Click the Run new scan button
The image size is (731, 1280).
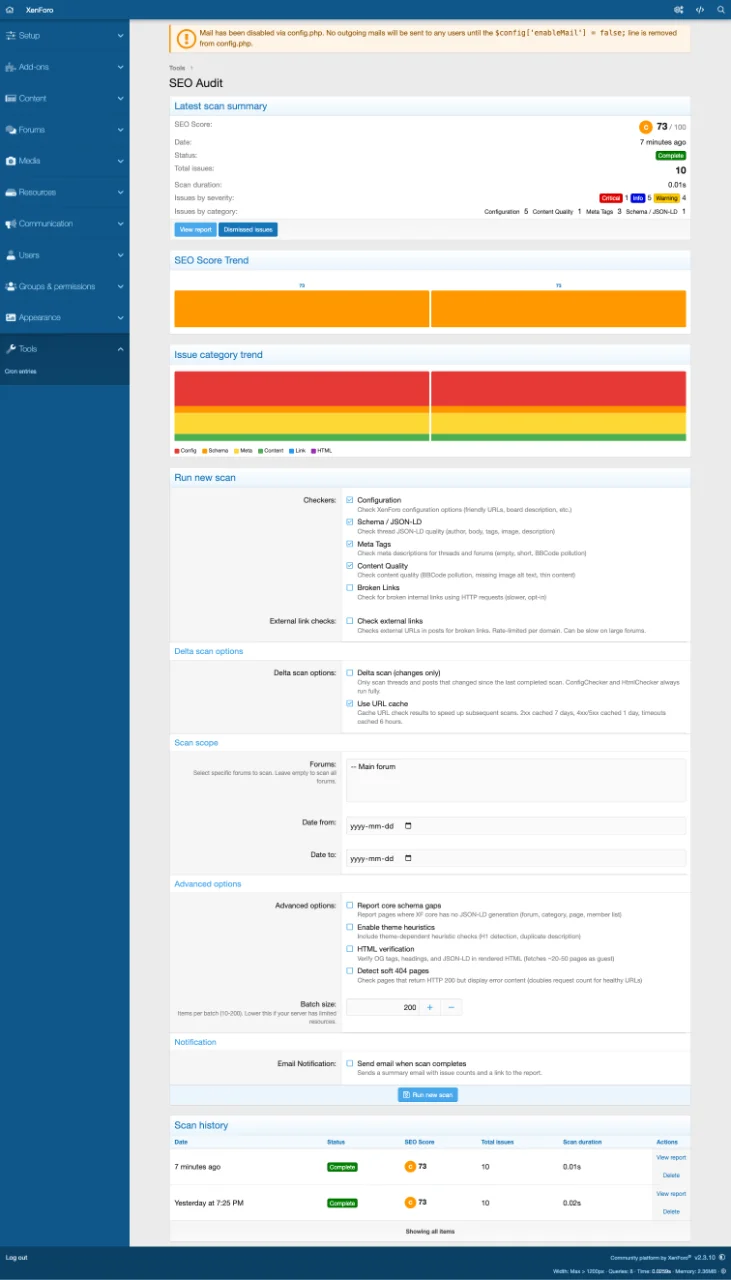point(428,1095)
